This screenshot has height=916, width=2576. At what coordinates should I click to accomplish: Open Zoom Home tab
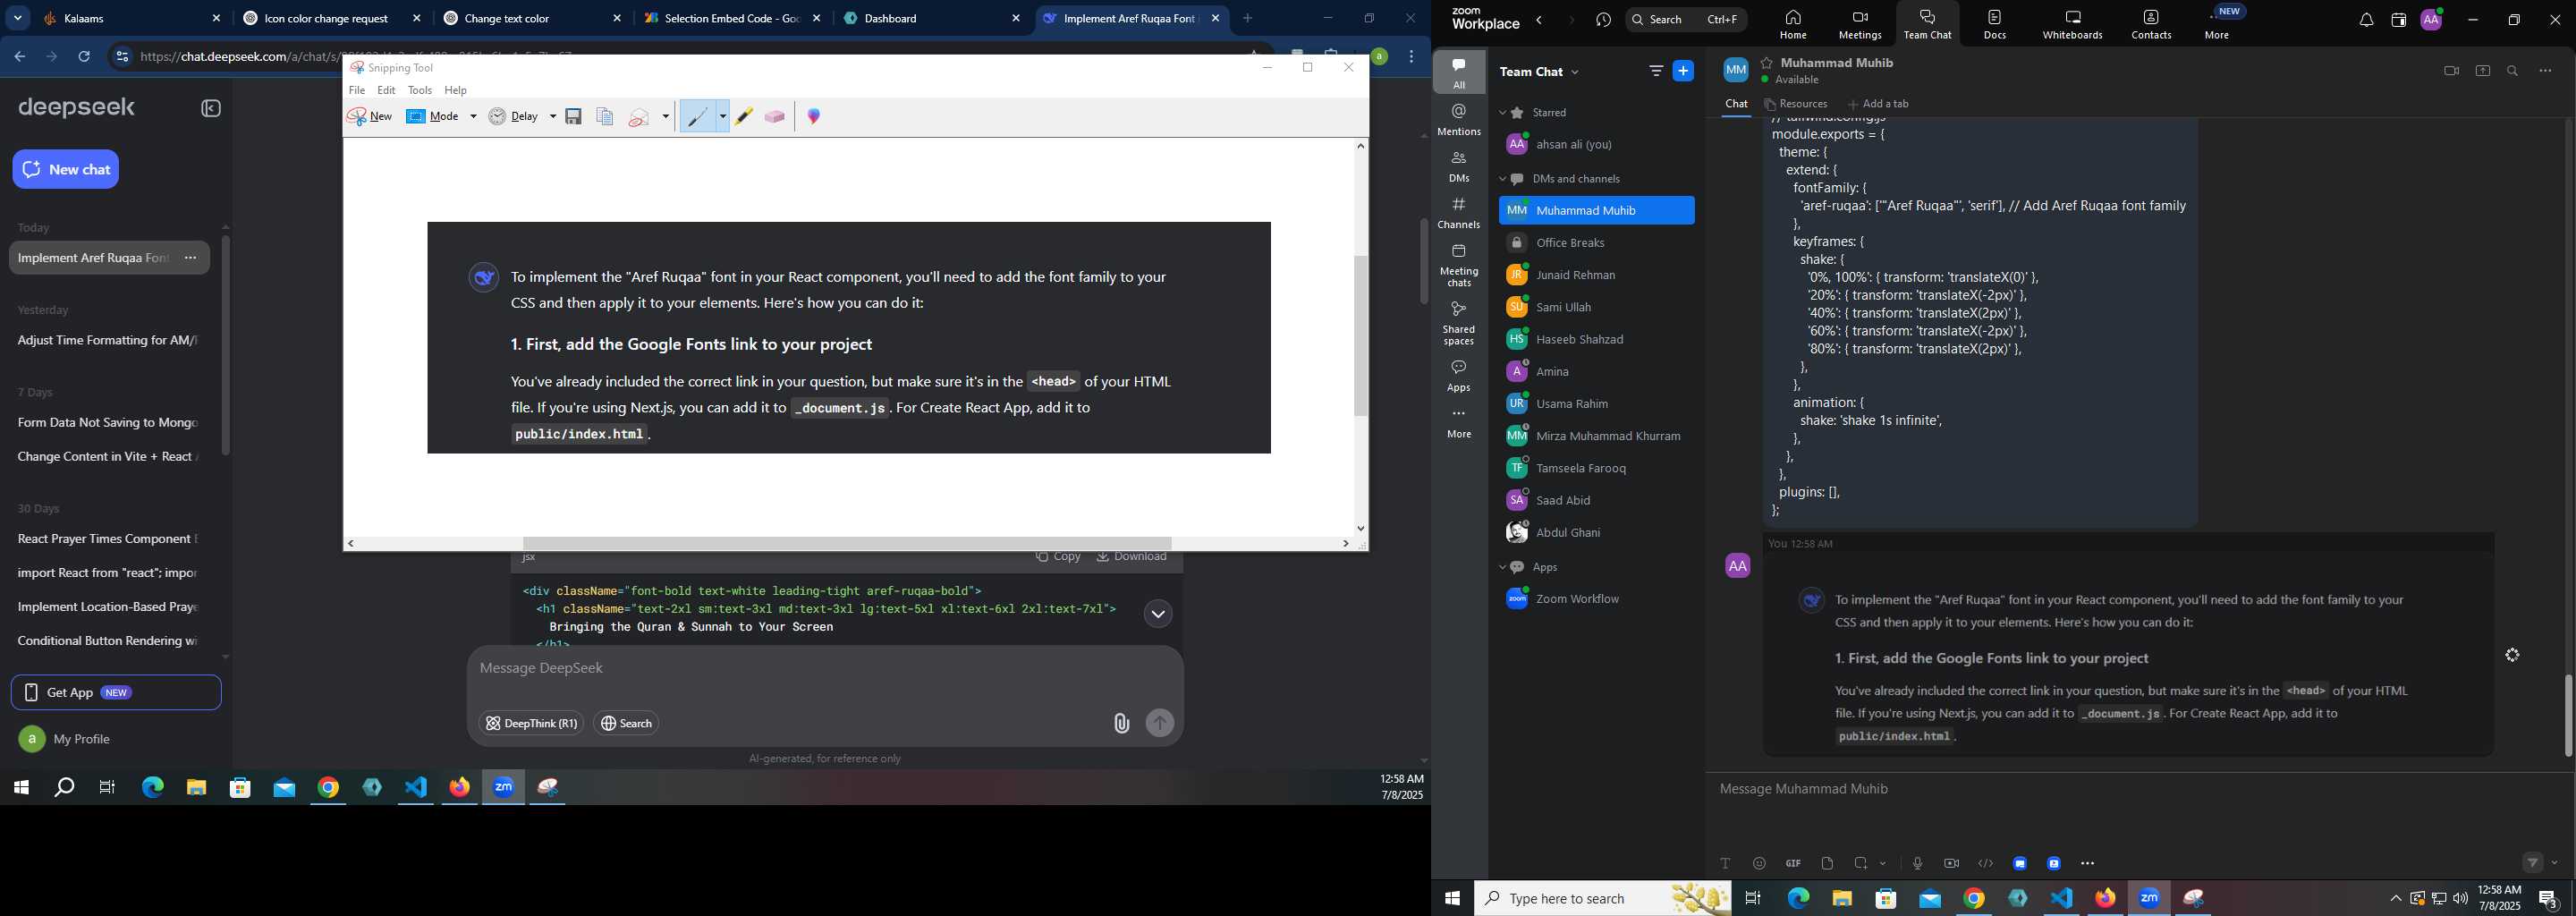point(1792,24)
